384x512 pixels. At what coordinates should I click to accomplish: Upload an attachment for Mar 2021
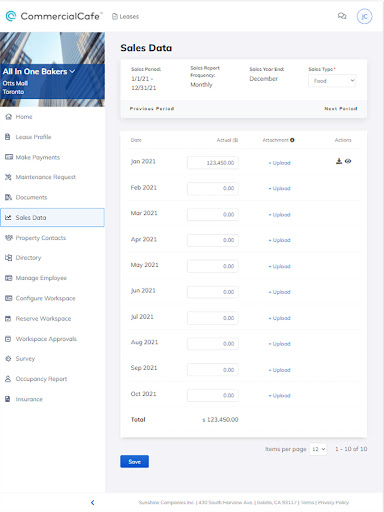click(280, 215)
